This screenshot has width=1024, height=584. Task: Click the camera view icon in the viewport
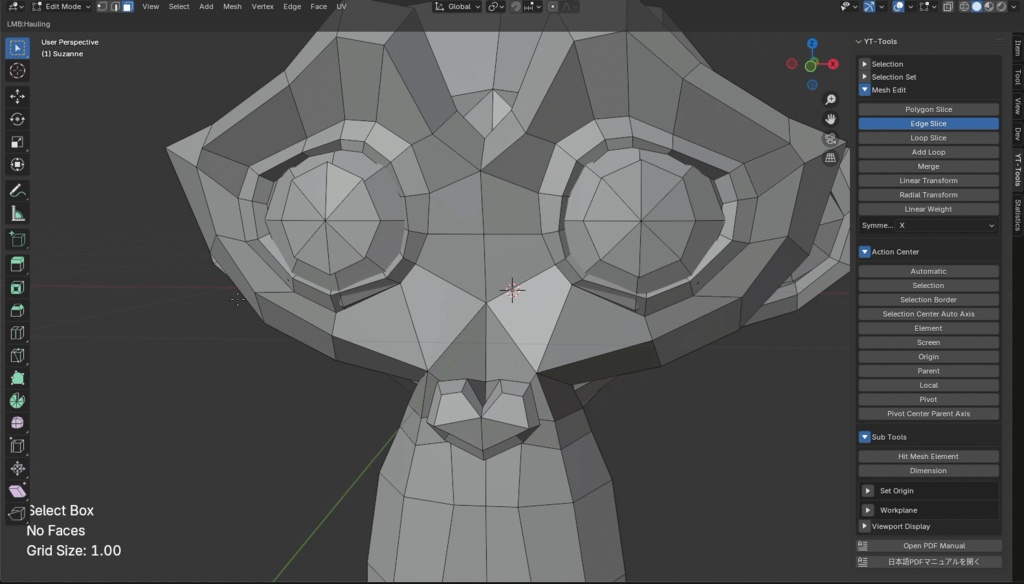click(x=829, y=139)
